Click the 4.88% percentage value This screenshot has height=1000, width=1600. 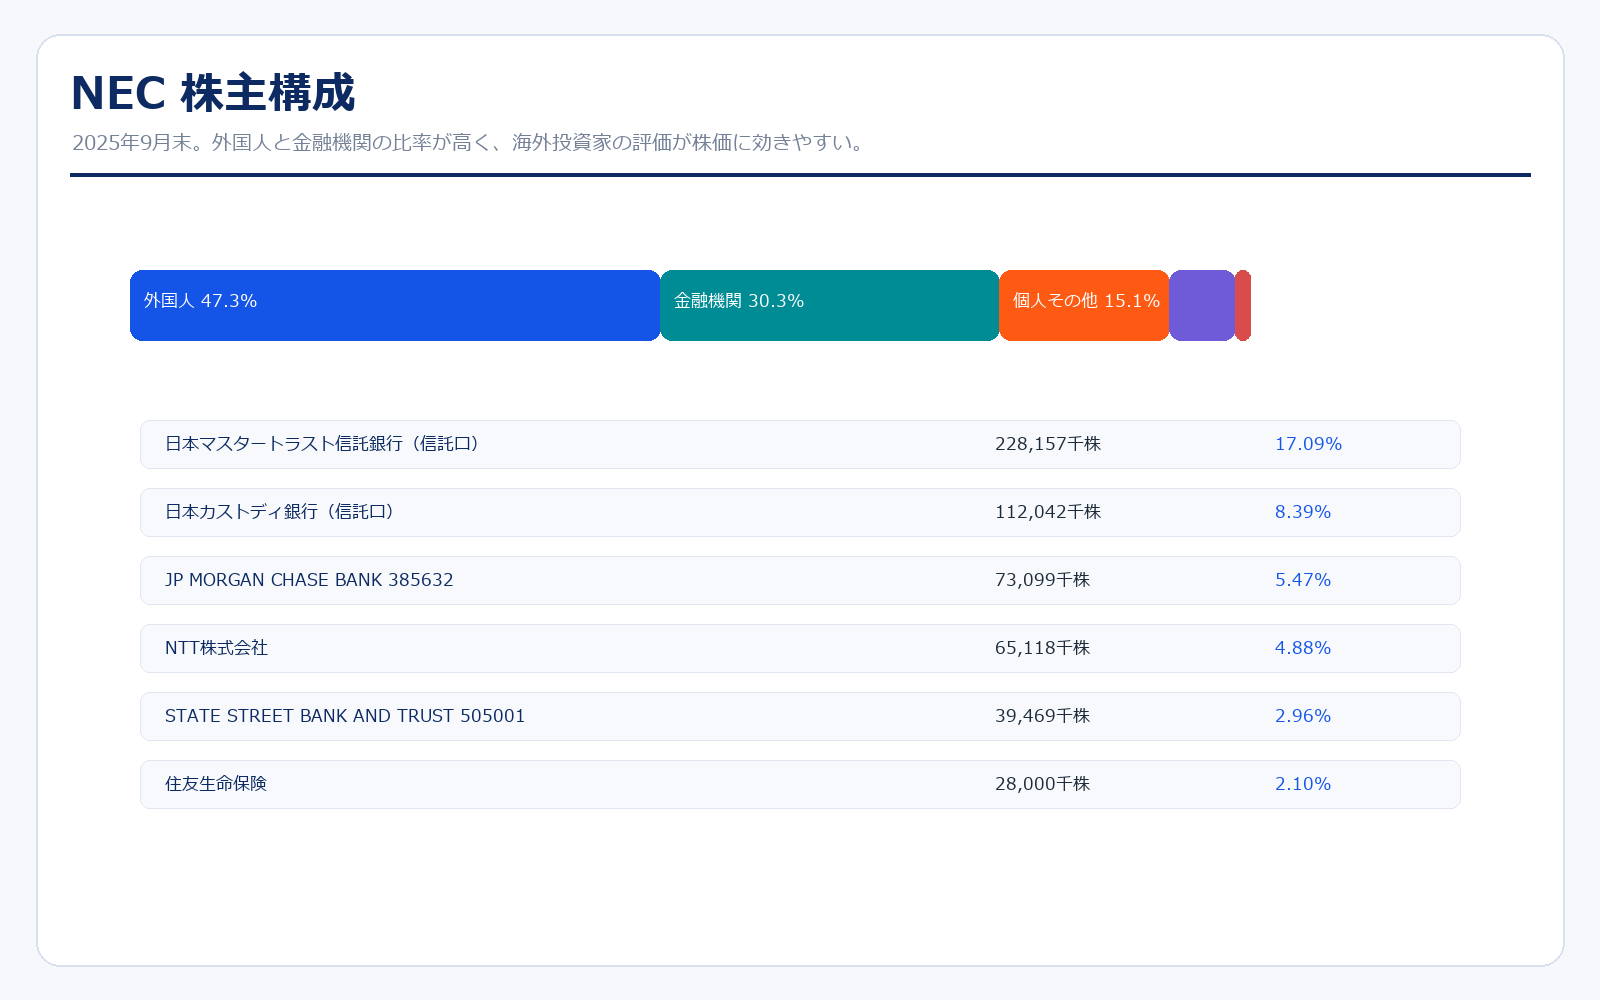point(1303,648)
